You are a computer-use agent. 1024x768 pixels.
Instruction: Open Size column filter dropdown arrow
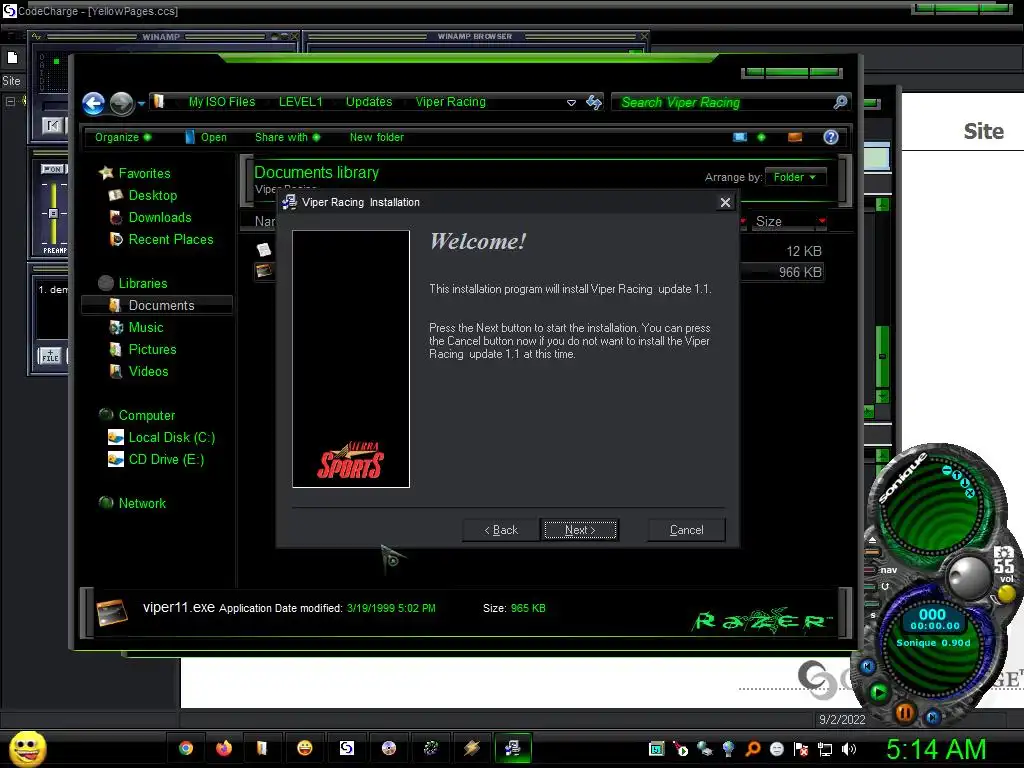[x=822, y=221]
